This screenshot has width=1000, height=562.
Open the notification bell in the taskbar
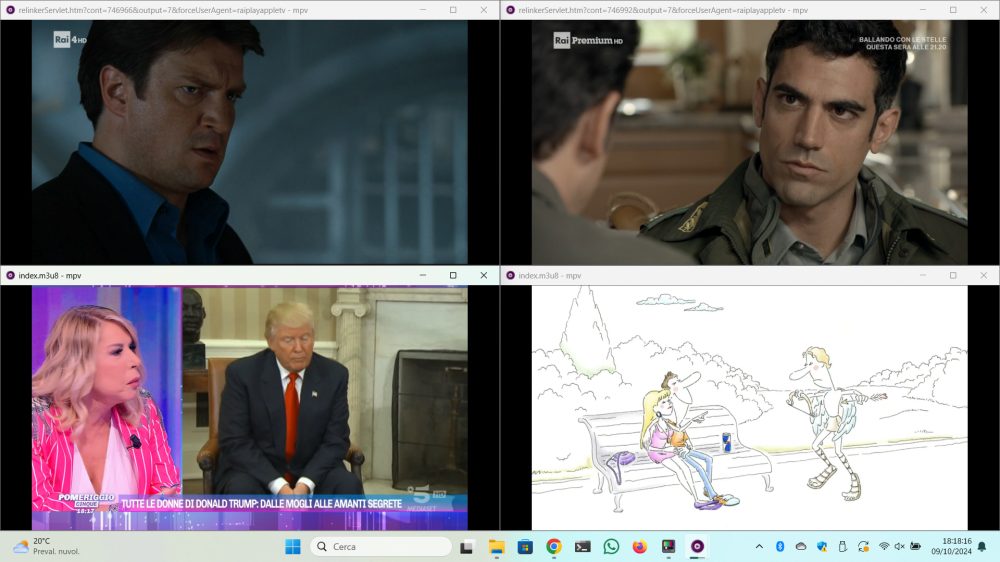coord(982,547)
